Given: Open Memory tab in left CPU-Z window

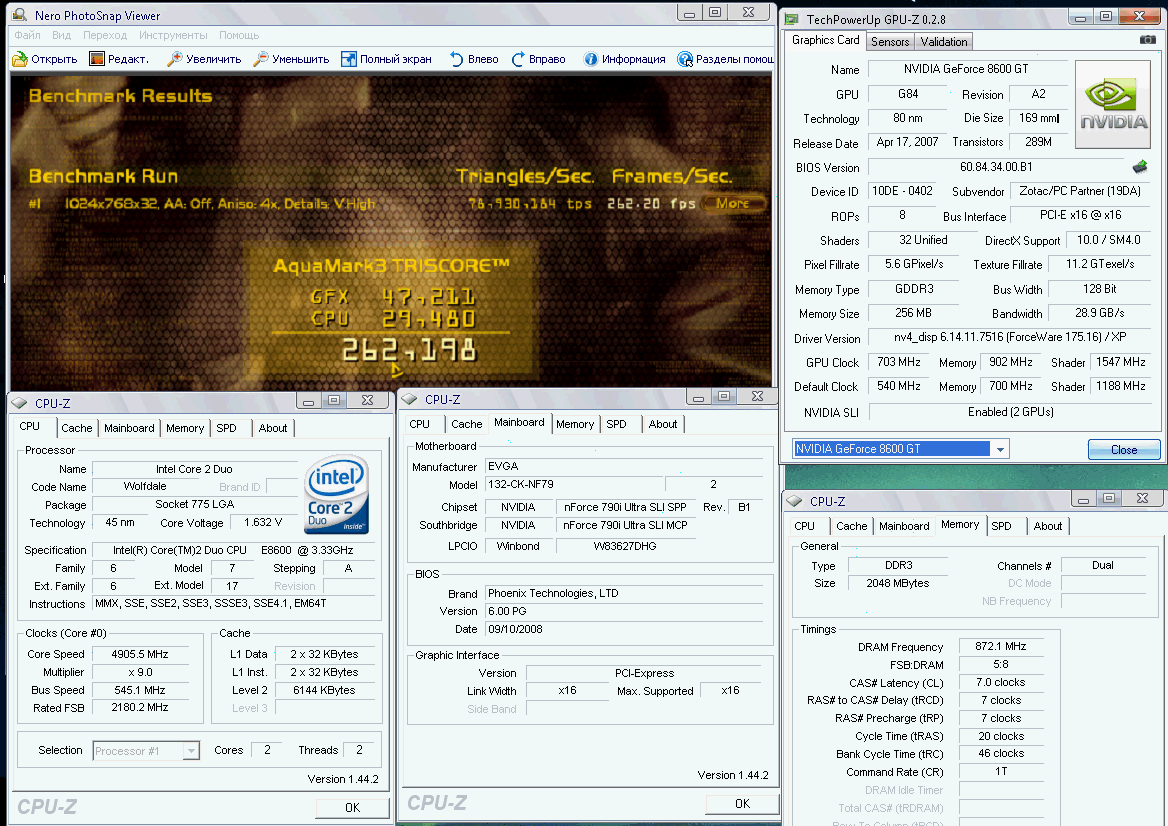Looking at the screenshot, I should tap(185, 428).
